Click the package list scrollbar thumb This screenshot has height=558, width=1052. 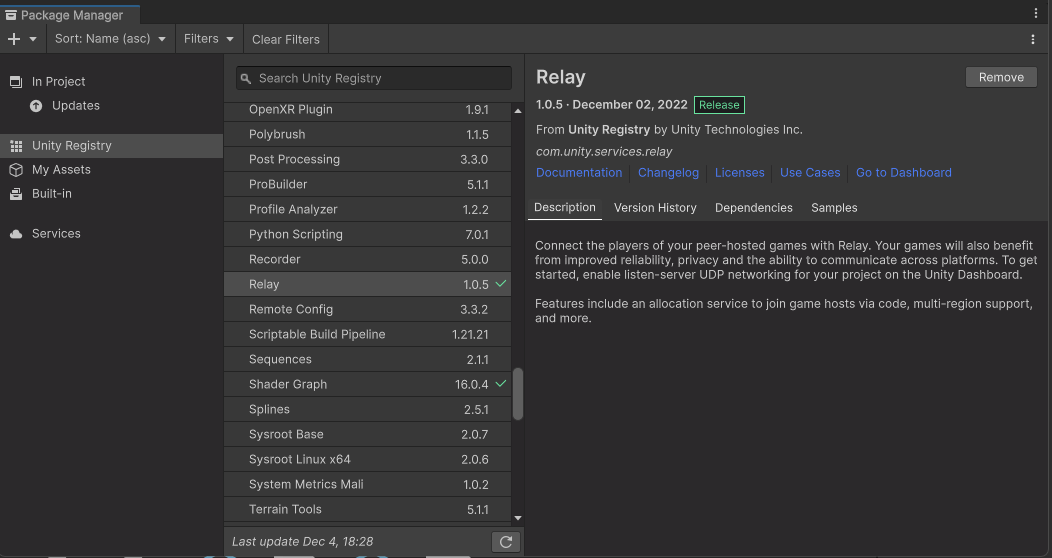(x=518, y=394)
